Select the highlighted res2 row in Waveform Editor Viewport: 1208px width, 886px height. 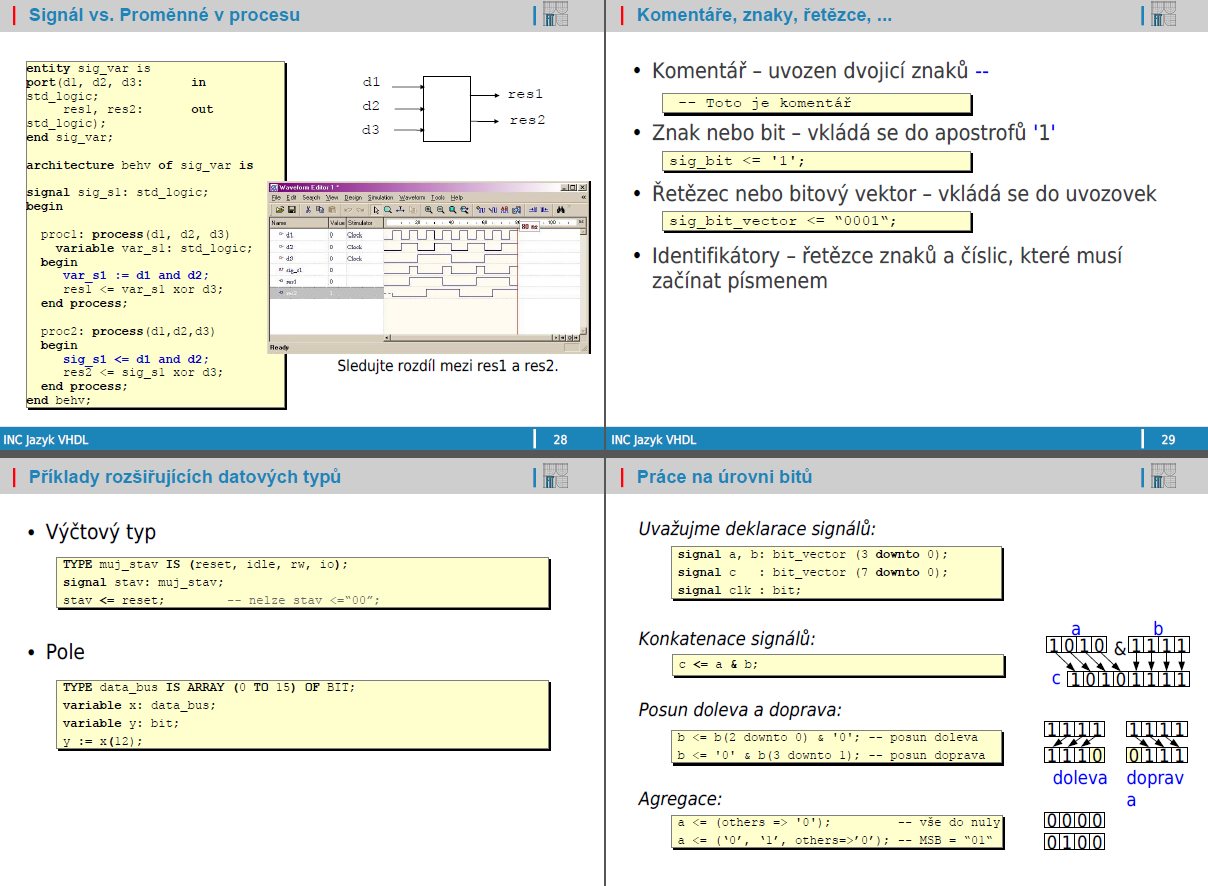tap(326, 294)
